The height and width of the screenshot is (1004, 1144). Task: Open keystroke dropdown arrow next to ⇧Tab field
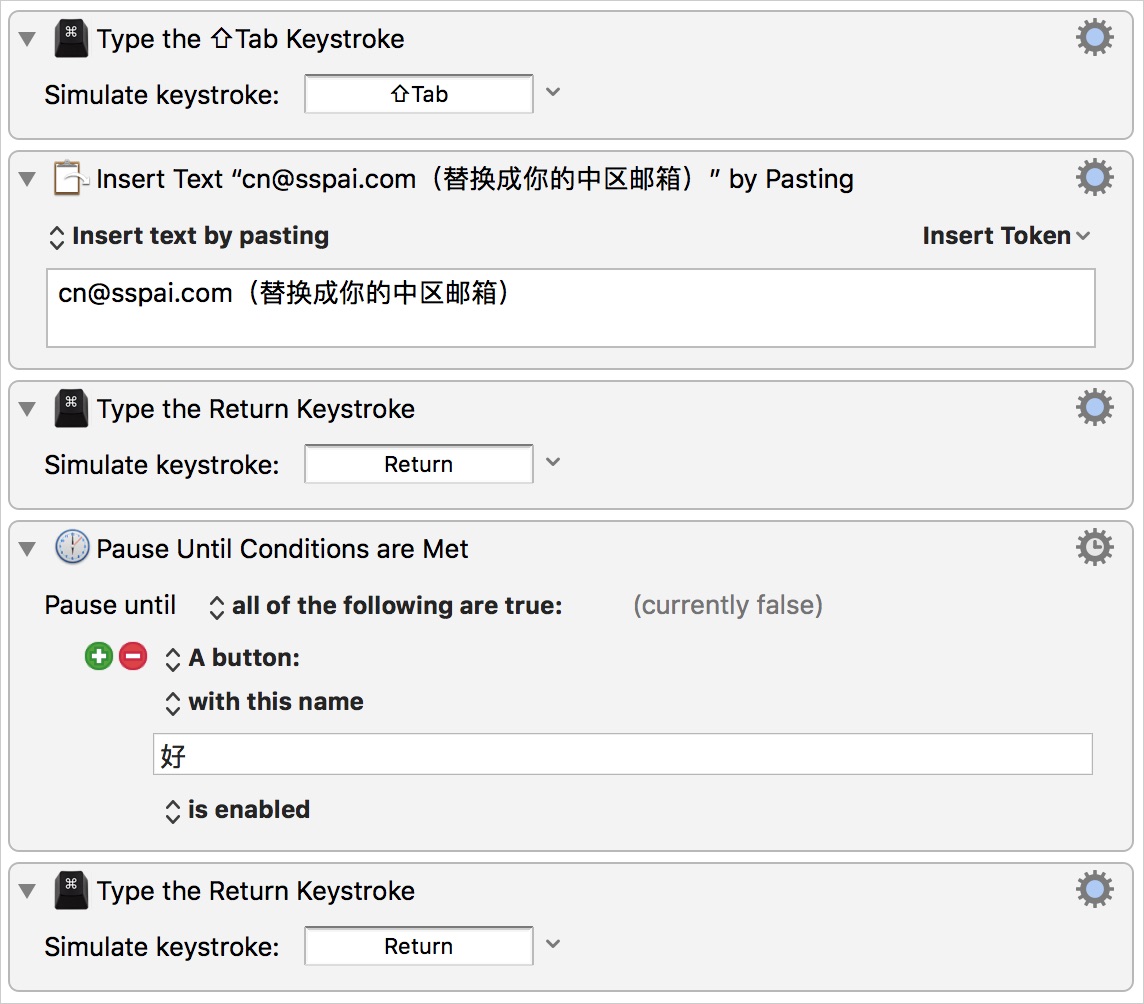tap(553, 93)
